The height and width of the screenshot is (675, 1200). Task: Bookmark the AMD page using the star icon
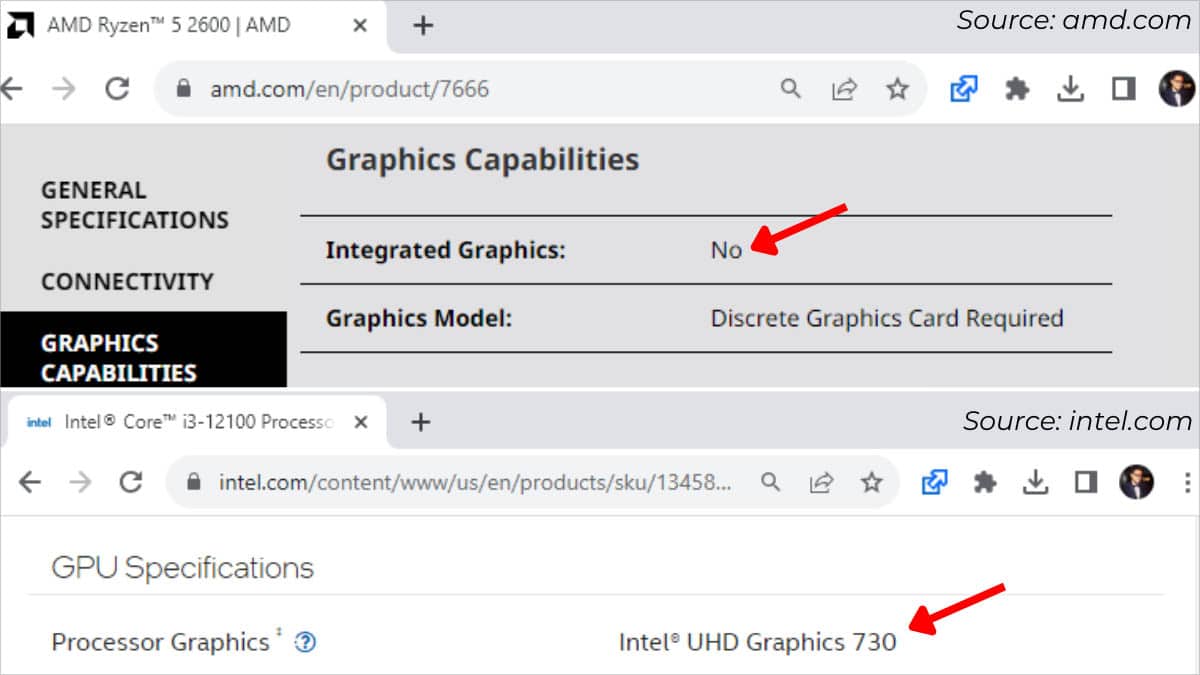[x=898, y=88]
